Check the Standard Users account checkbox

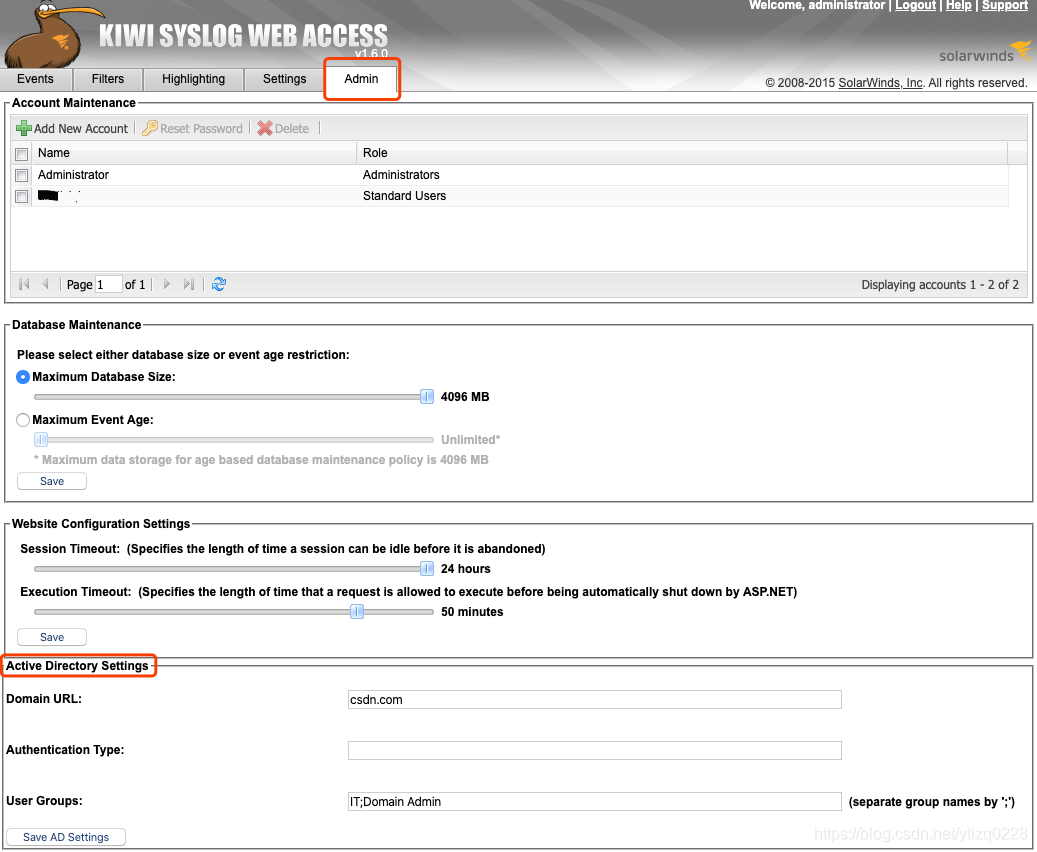(x=22, y=196)
